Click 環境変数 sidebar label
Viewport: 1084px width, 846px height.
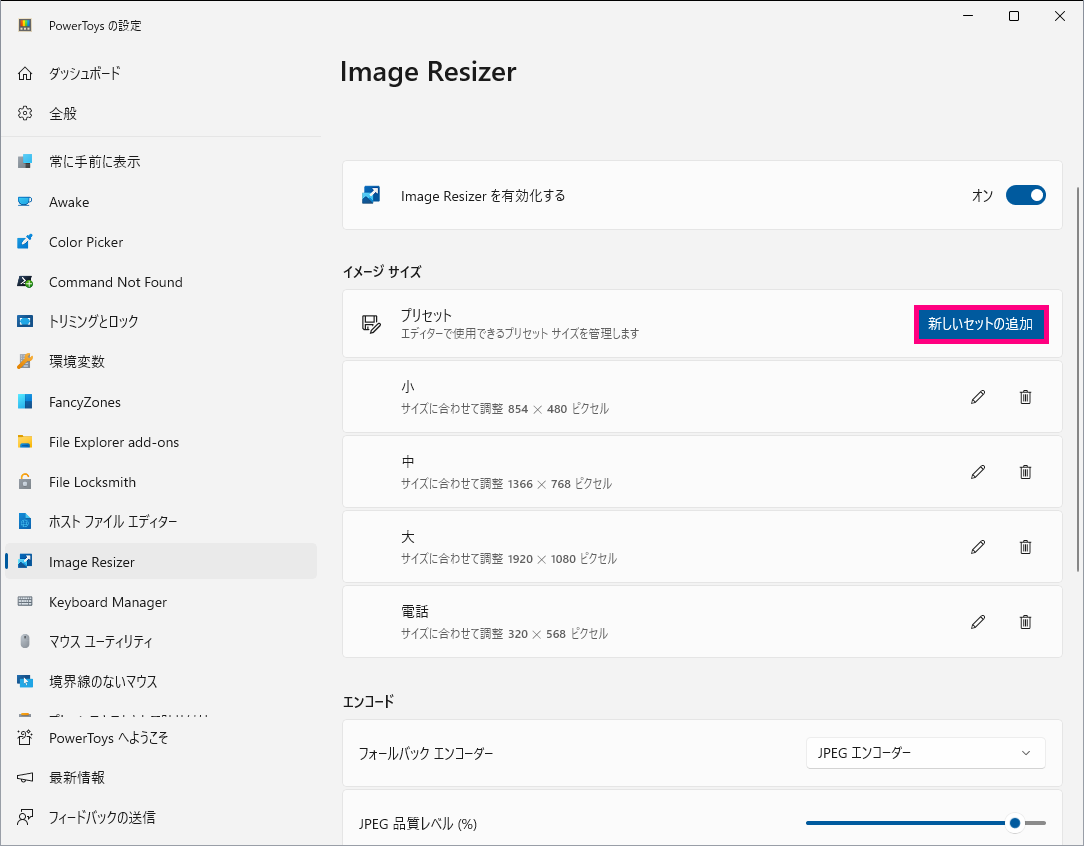point(77,361)
